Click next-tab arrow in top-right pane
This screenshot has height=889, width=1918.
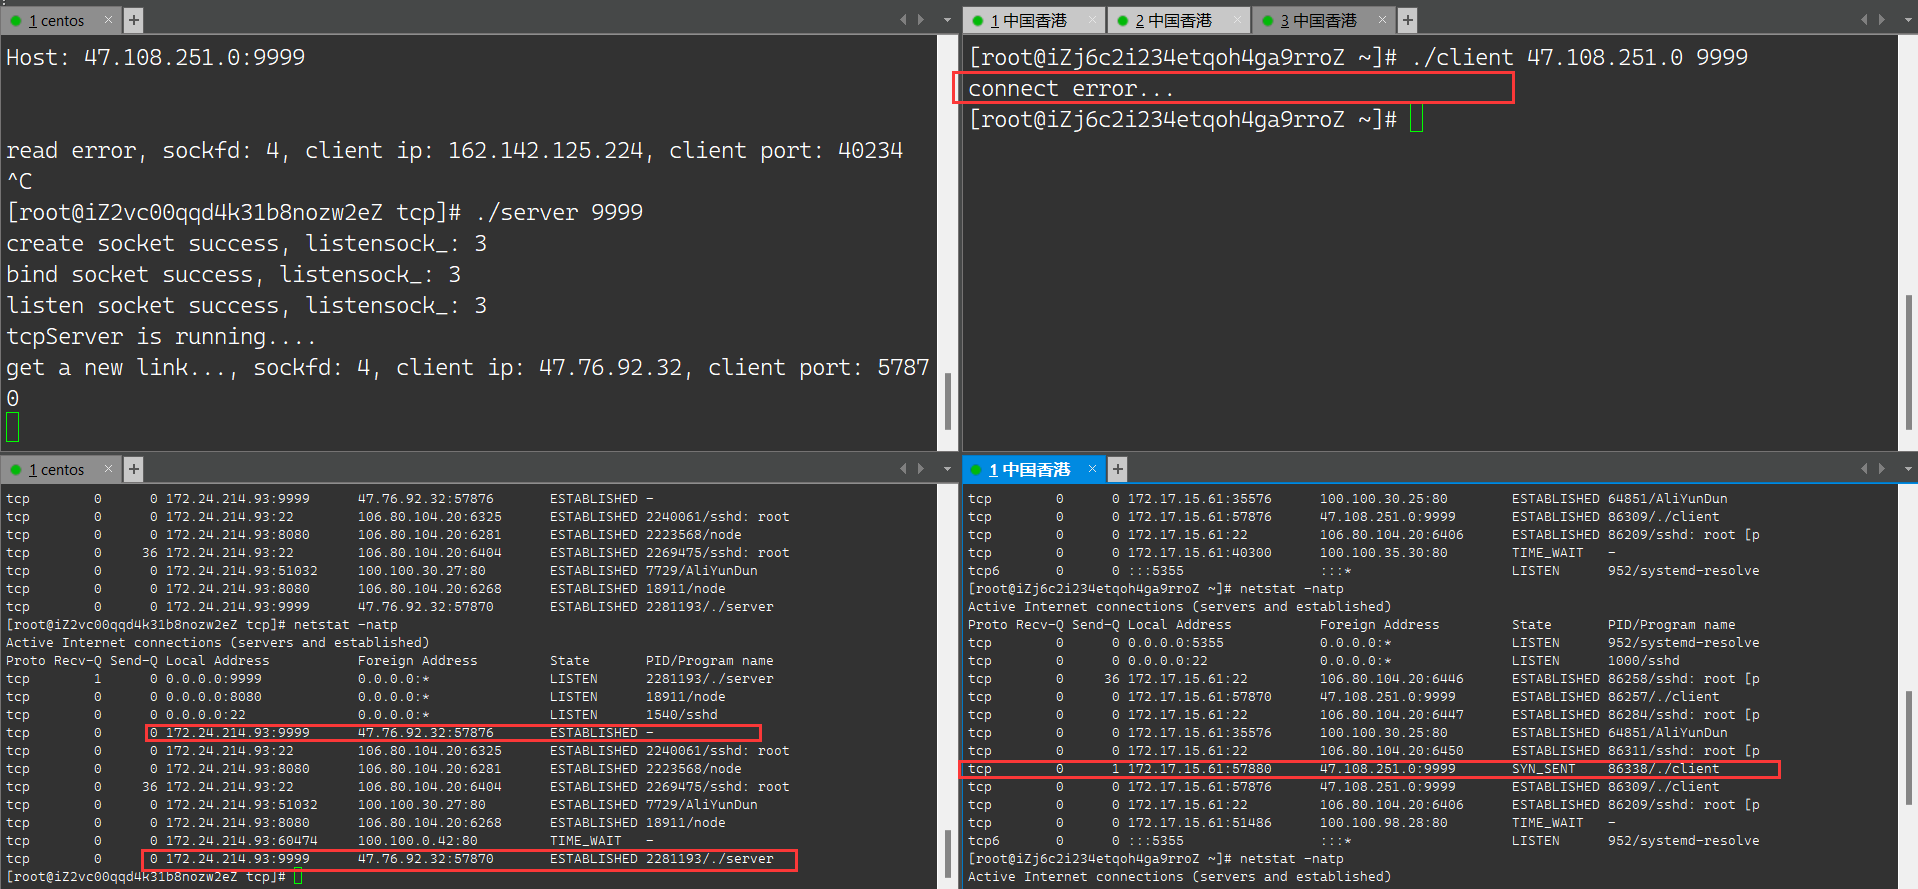[1882, 20]
